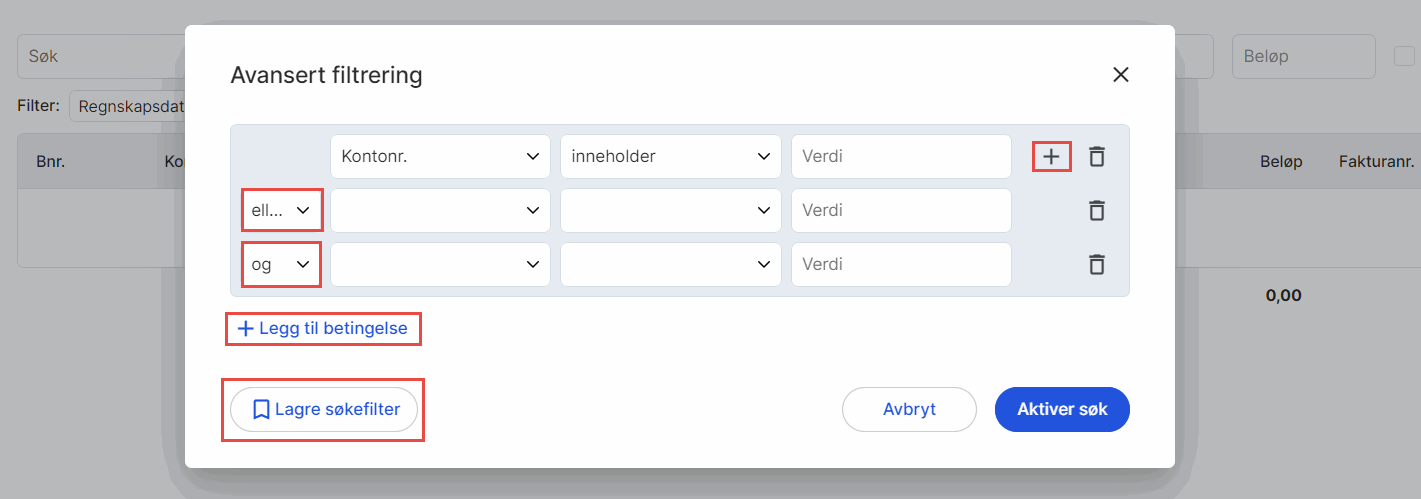This screenshot has height=499, width=1421.
Task: Open the empty operator dropdown in second row
Action: (670, 211)
